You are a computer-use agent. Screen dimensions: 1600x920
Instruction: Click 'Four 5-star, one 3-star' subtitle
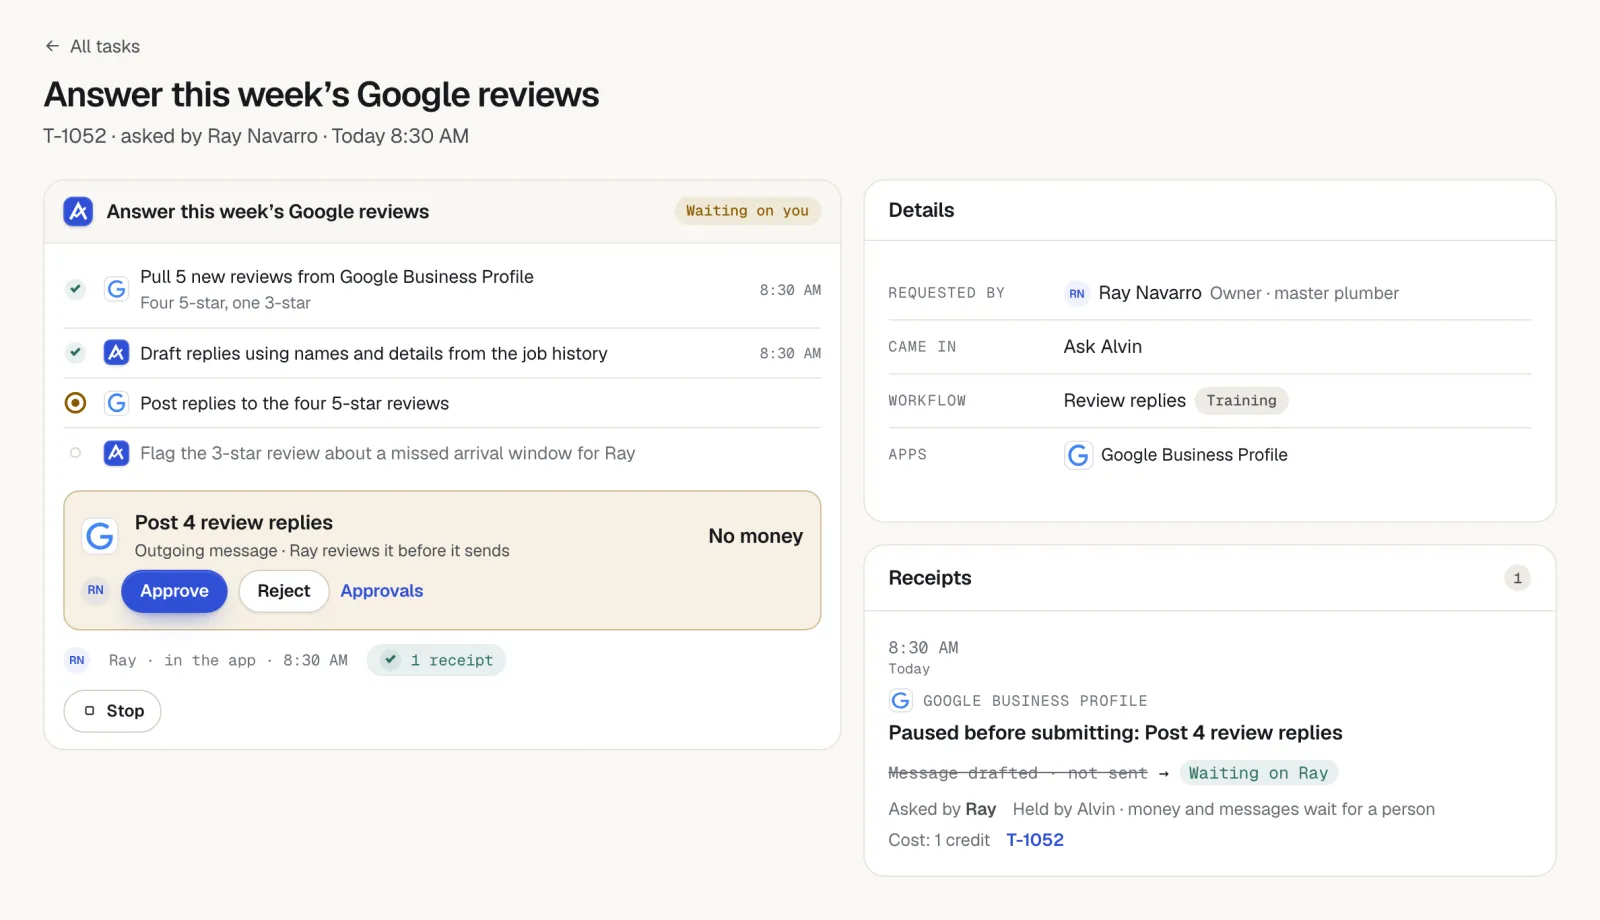[225, 303]
